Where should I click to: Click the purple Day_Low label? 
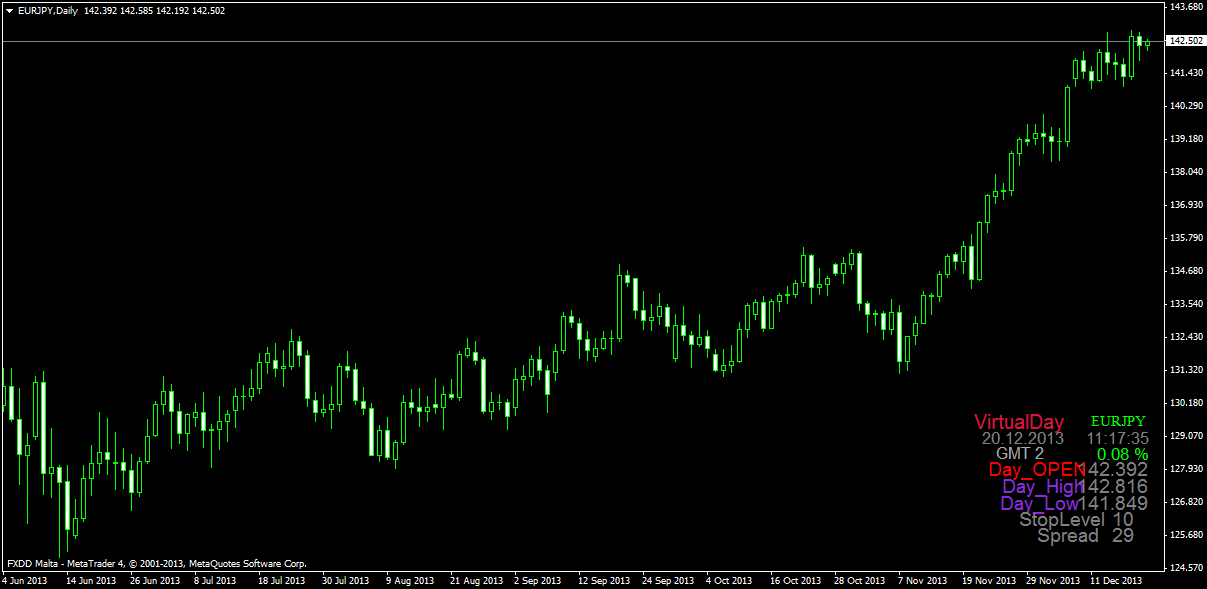(x=1040, y=503)
